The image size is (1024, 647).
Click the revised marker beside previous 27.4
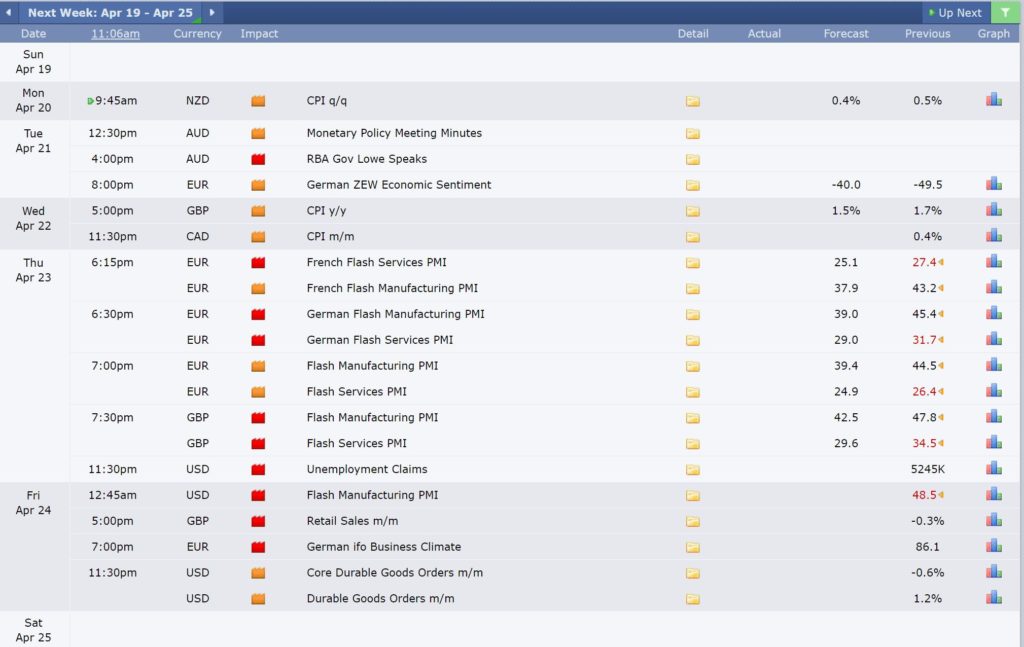(x=941, y=262)
